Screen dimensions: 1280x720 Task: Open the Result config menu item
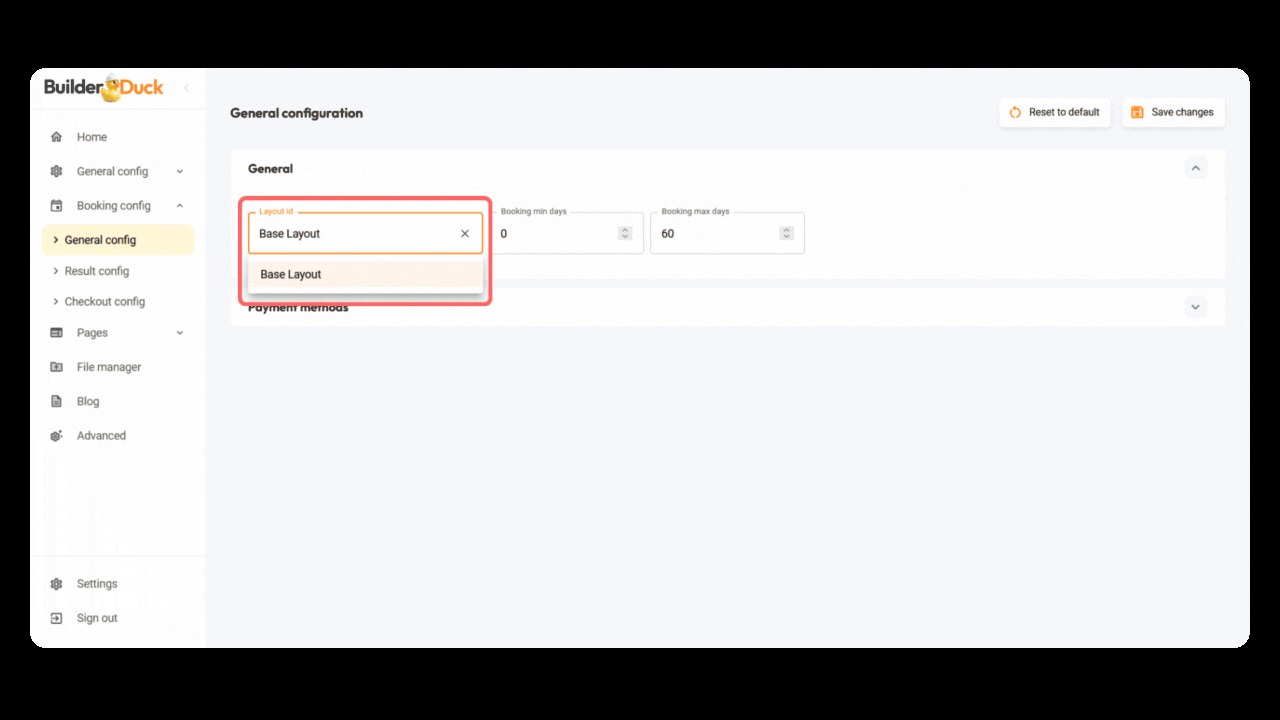point(96,271)
